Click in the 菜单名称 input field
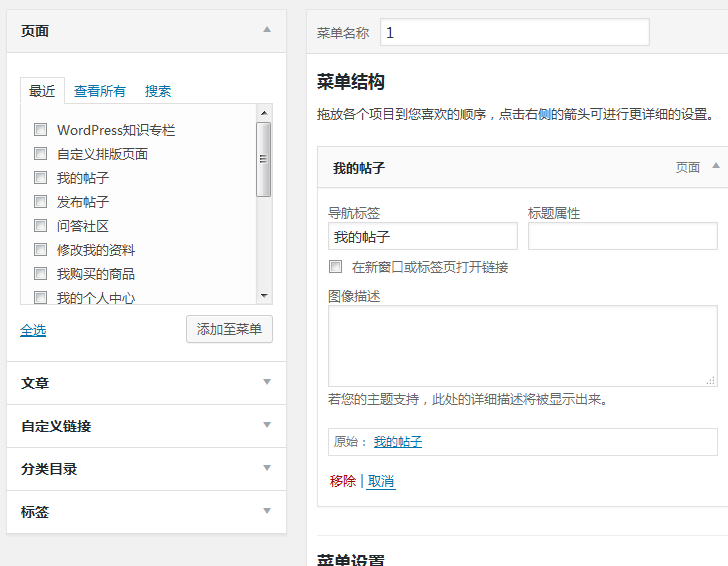728x566 pixels. [514, 32]
